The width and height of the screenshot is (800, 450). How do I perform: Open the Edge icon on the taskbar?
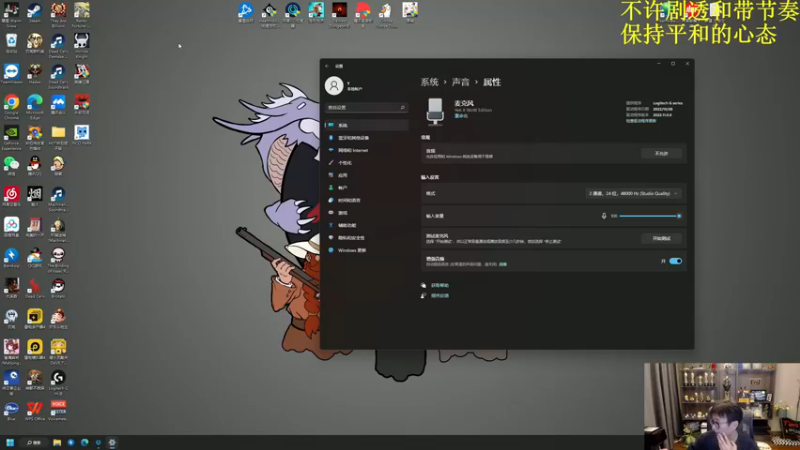click(x=85, y=442)
